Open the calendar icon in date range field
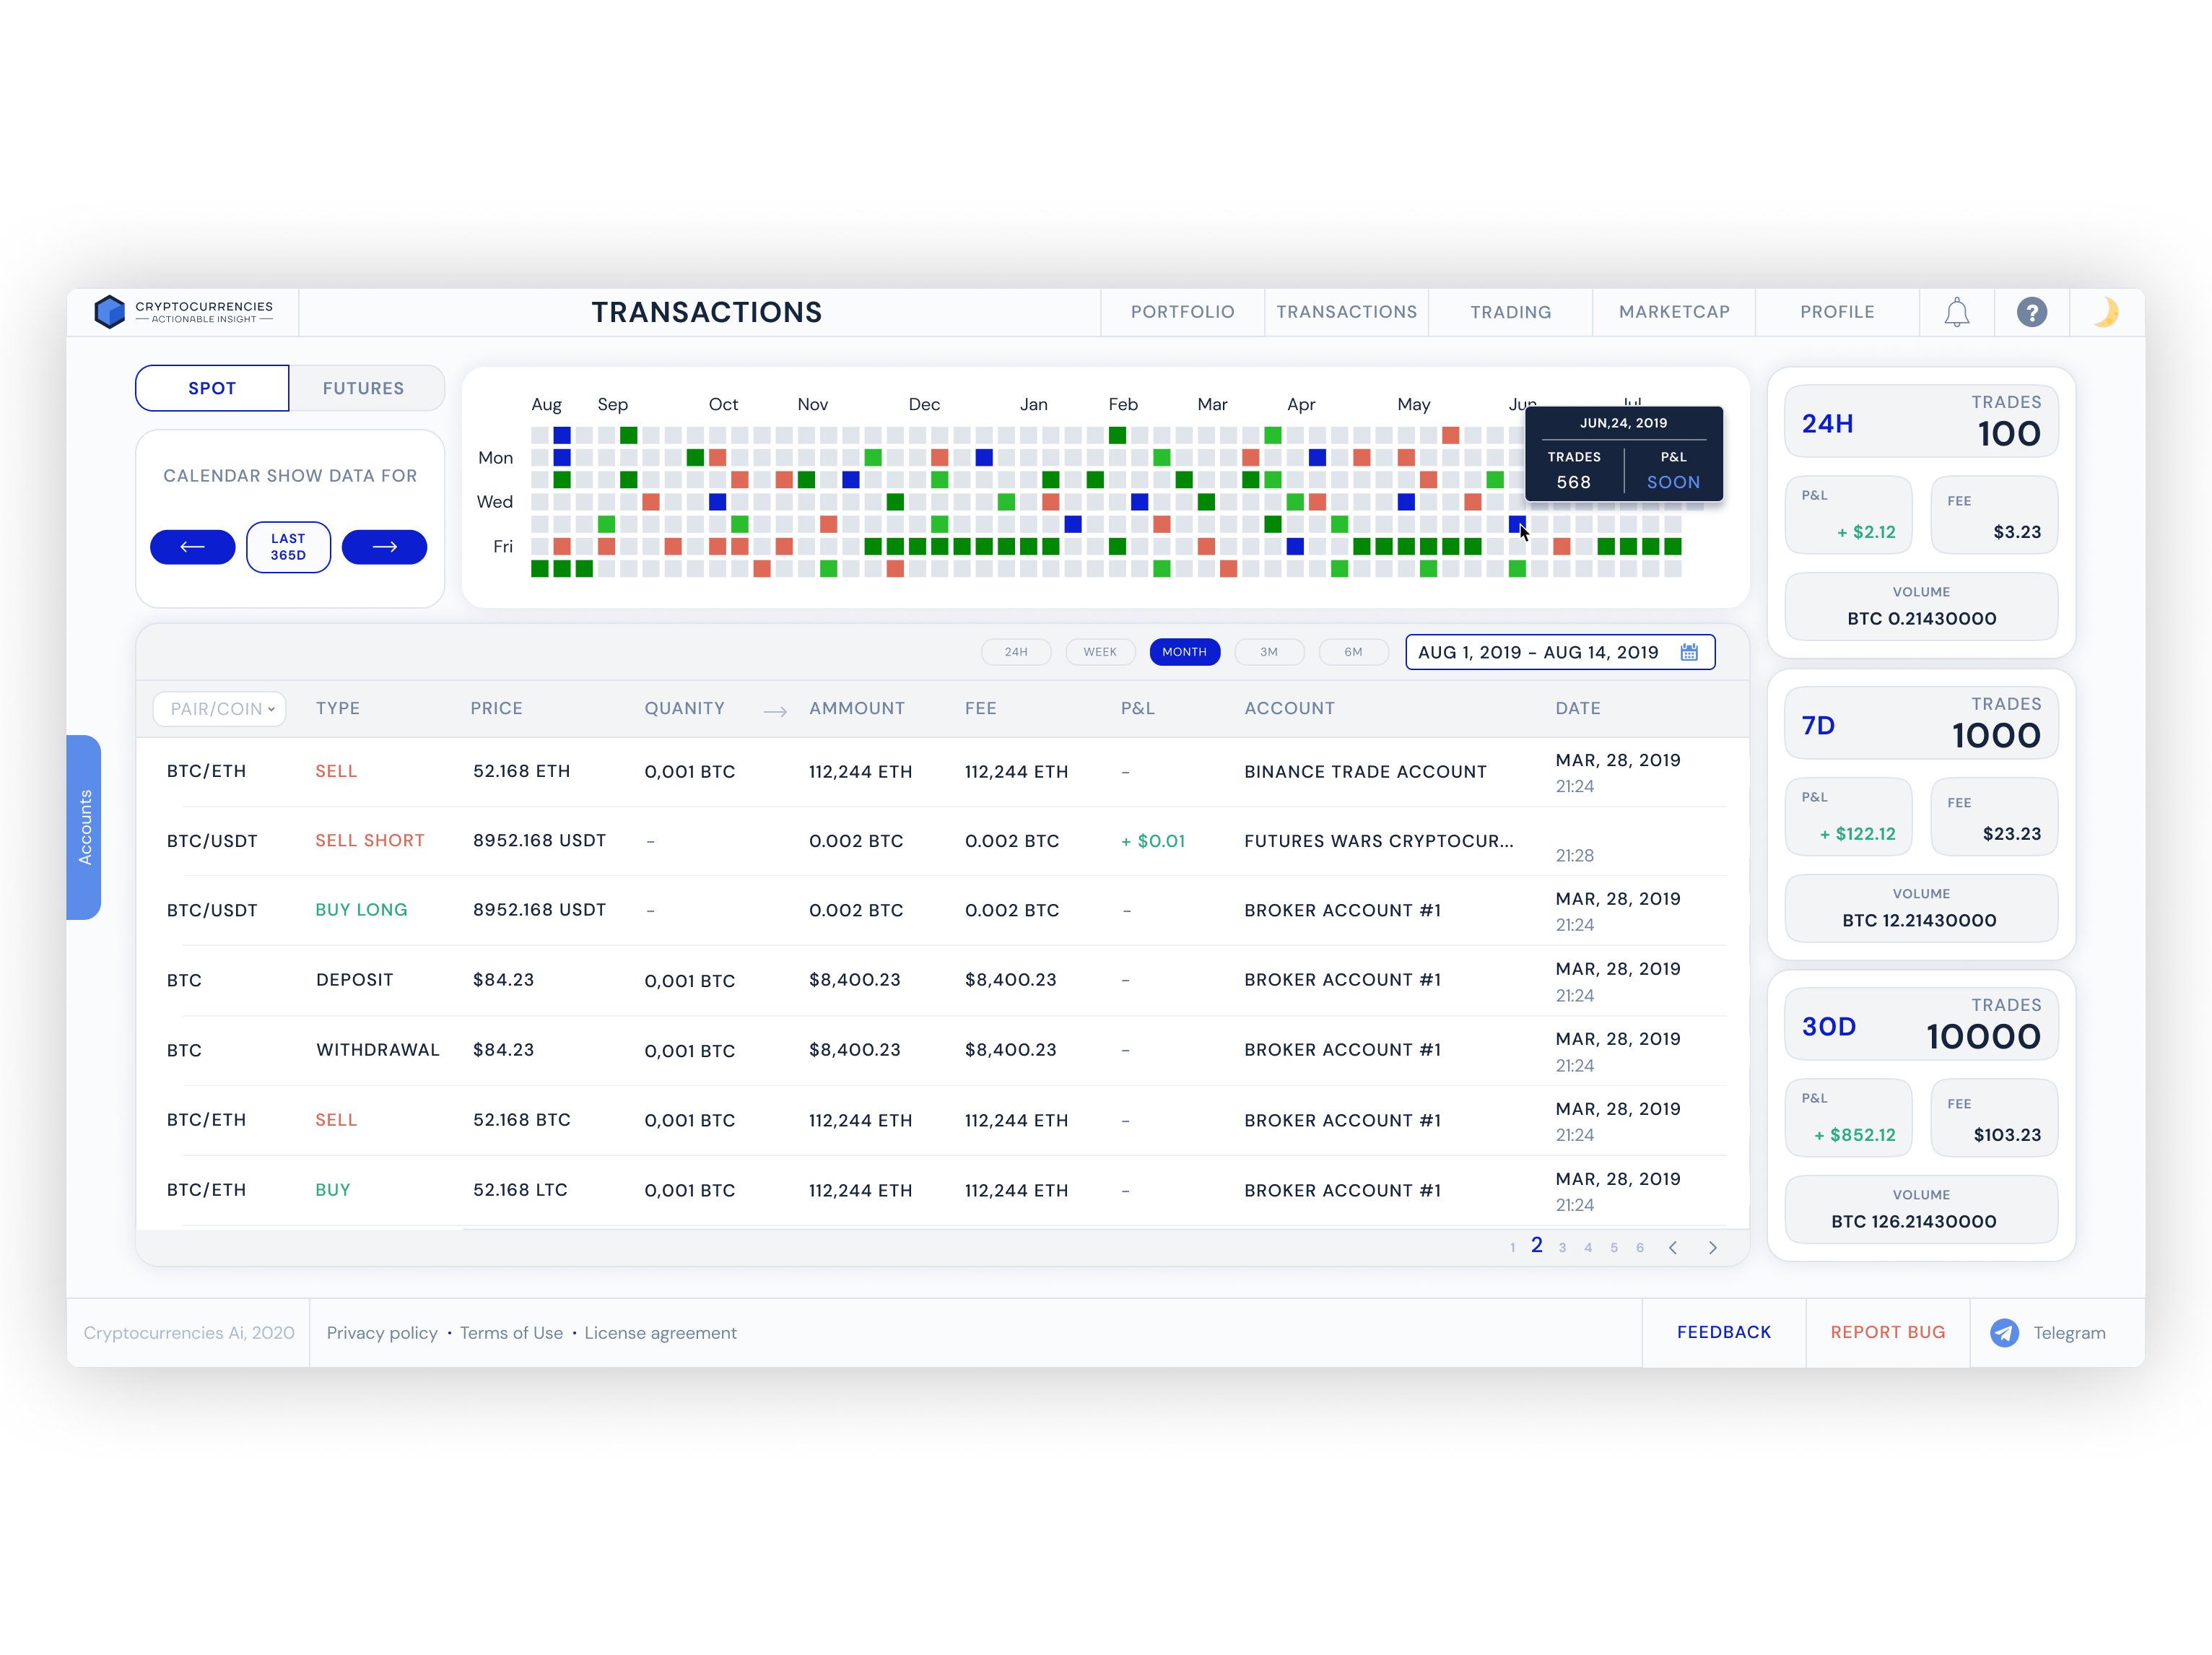Screen dimensions: 2212x1655 tap(1689, 652)
